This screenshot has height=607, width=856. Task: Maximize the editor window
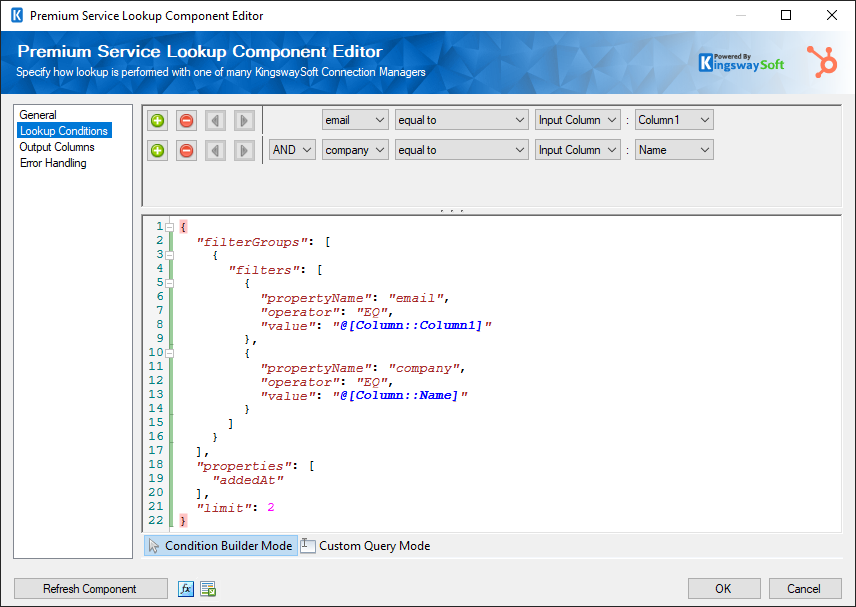[786, 15]
